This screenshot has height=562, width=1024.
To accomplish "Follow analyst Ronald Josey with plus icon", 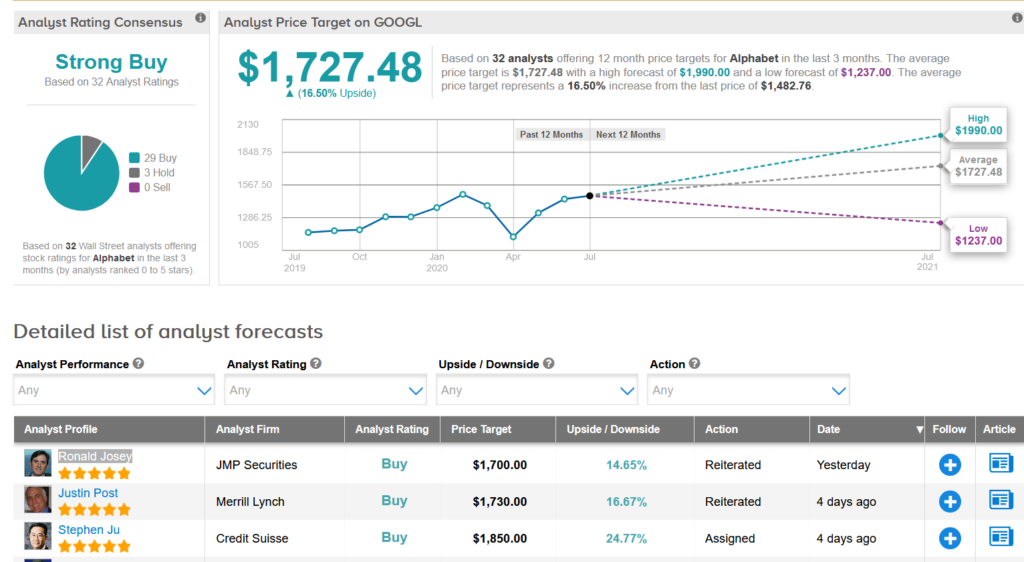I will [x=949, y=465].
